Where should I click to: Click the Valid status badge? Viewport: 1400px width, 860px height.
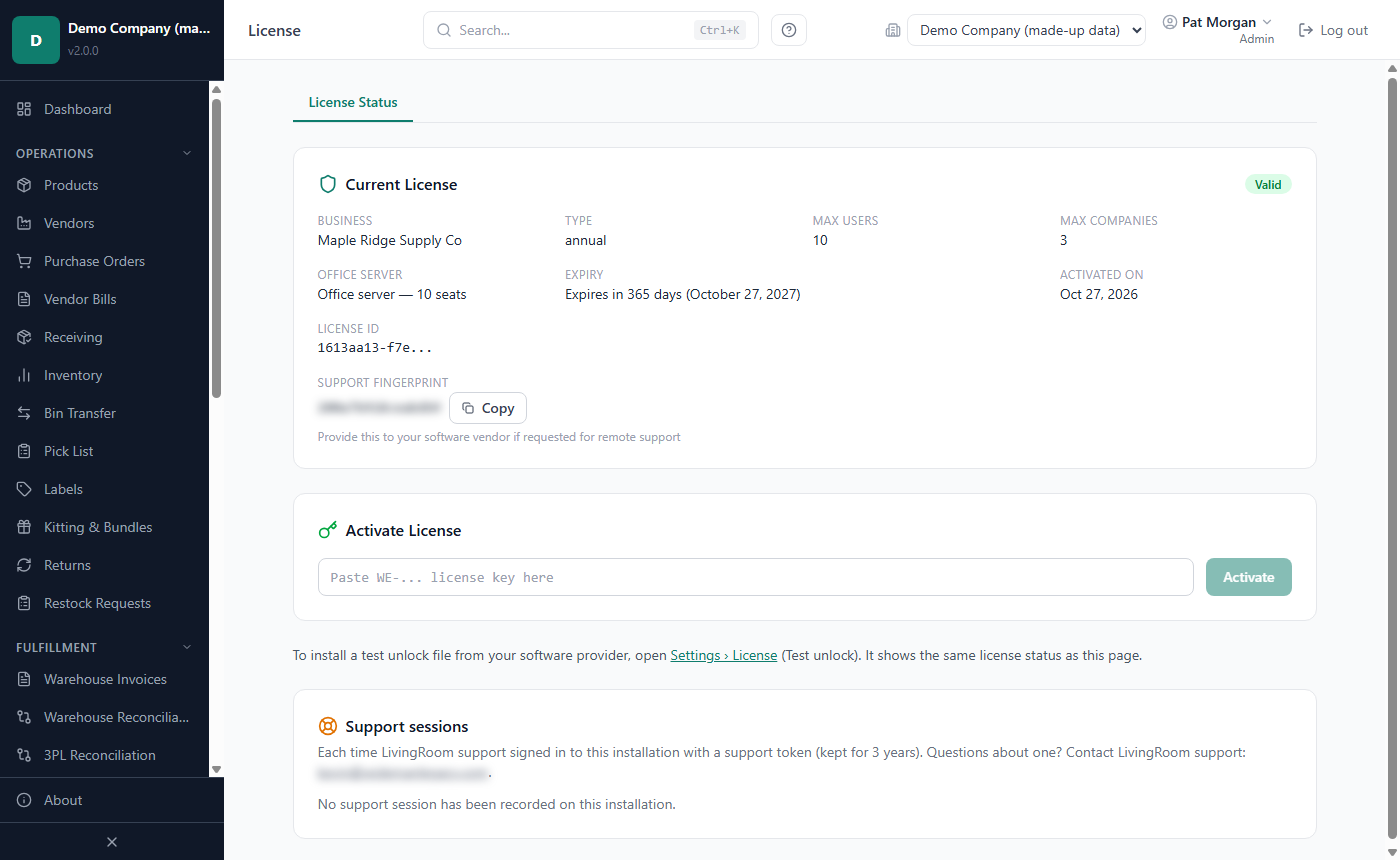point(1268,184)
